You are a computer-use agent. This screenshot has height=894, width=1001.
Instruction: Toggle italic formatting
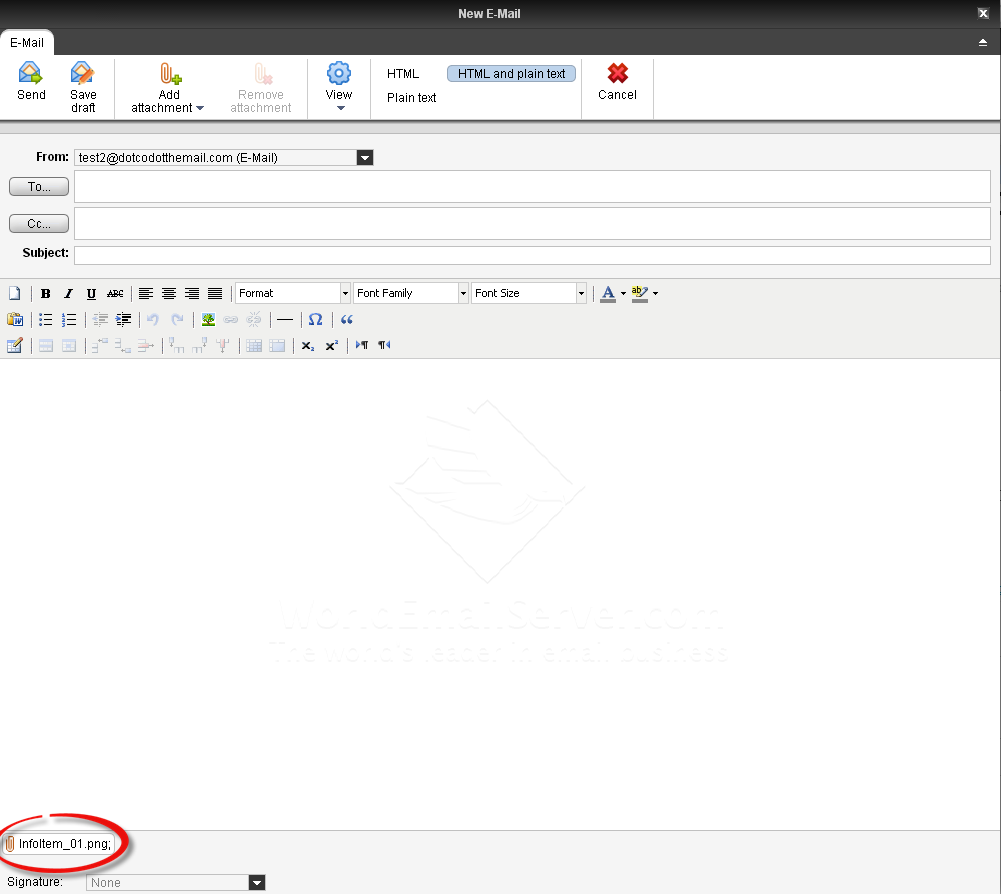(x=68, y=293)
